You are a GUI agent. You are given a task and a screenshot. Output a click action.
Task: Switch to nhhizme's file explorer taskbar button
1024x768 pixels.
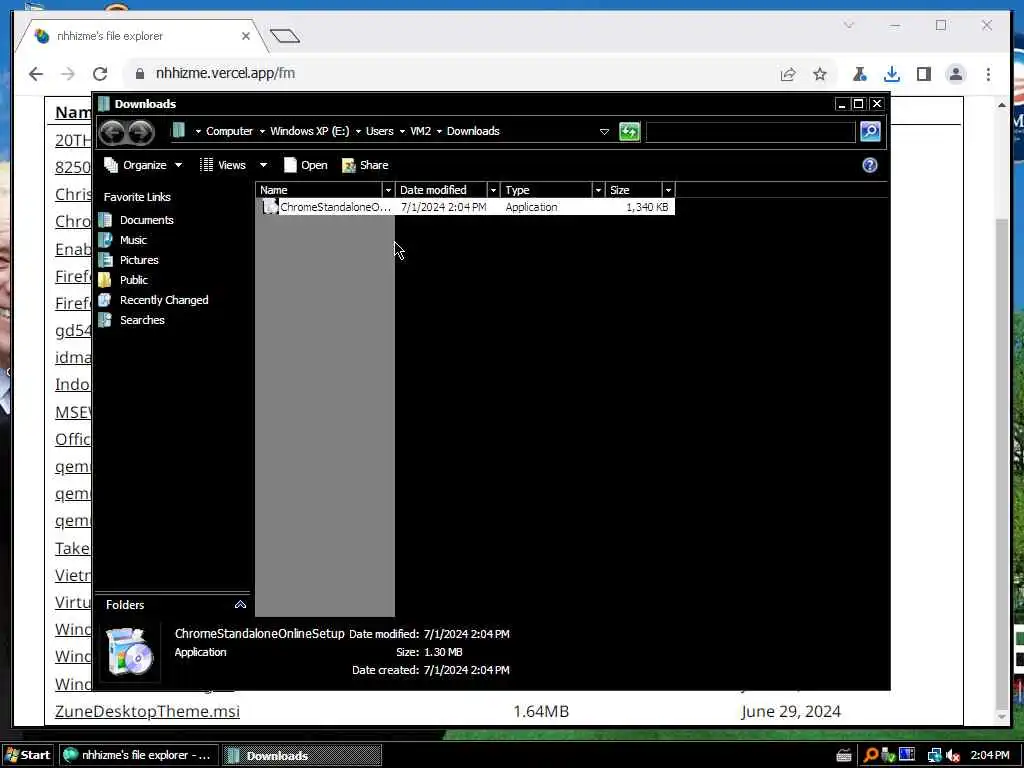[138, 755]
